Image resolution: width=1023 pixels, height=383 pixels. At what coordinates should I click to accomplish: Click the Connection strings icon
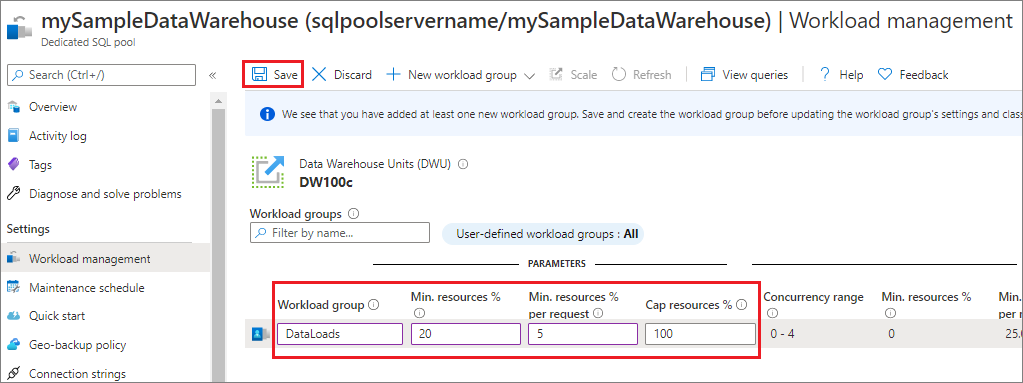click(14, 374)
